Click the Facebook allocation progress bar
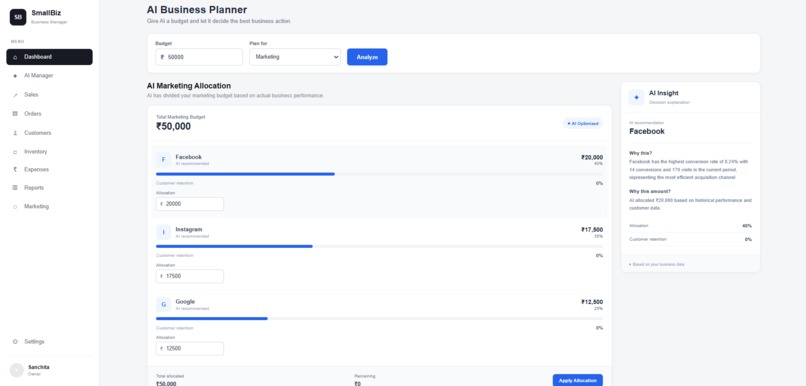Image resolution: width=806 pixels, height=386 pixels. [379, 174]
